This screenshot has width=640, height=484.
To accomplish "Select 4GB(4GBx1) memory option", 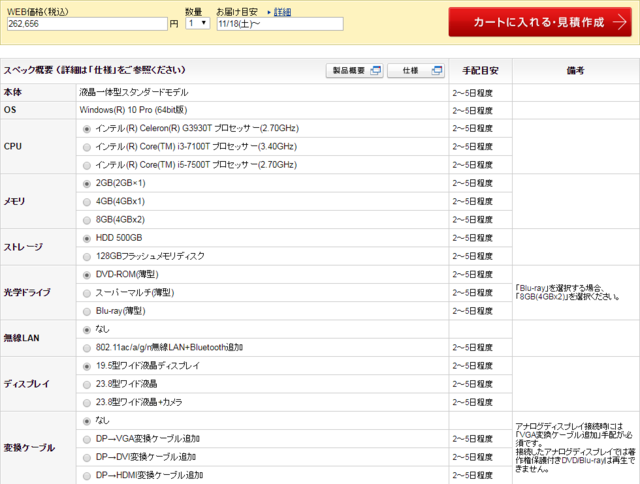I will pos(87,202).
